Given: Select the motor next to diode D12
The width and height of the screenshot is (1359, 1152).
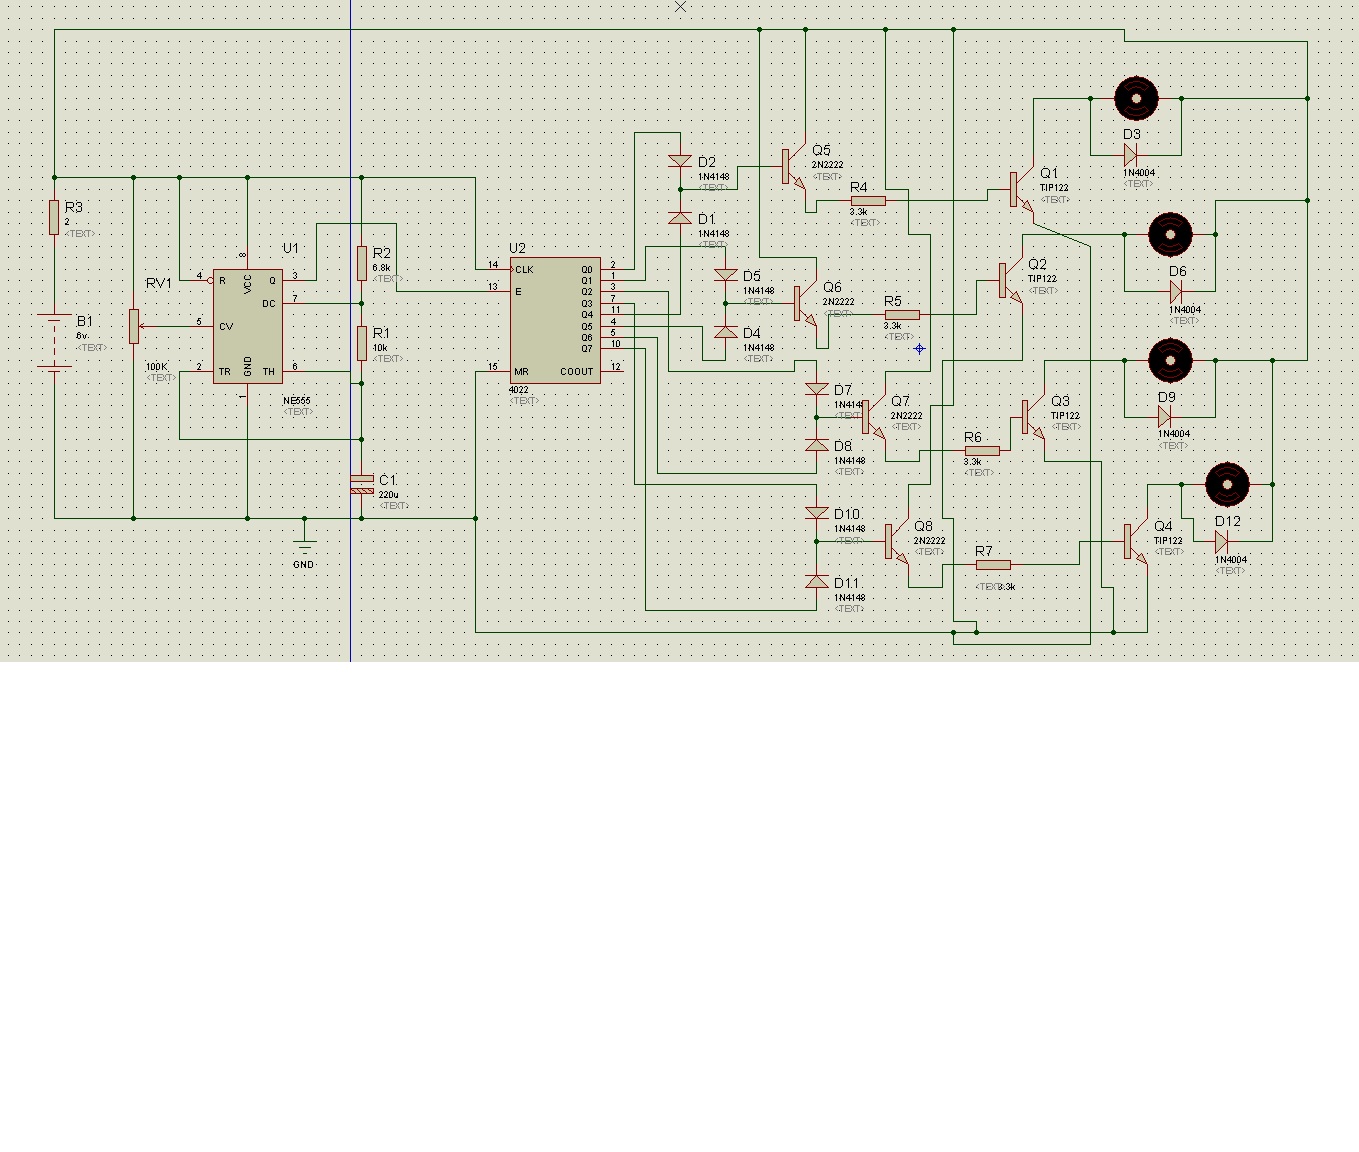Looking at the screenshot, I should (x=1227, y=484).
